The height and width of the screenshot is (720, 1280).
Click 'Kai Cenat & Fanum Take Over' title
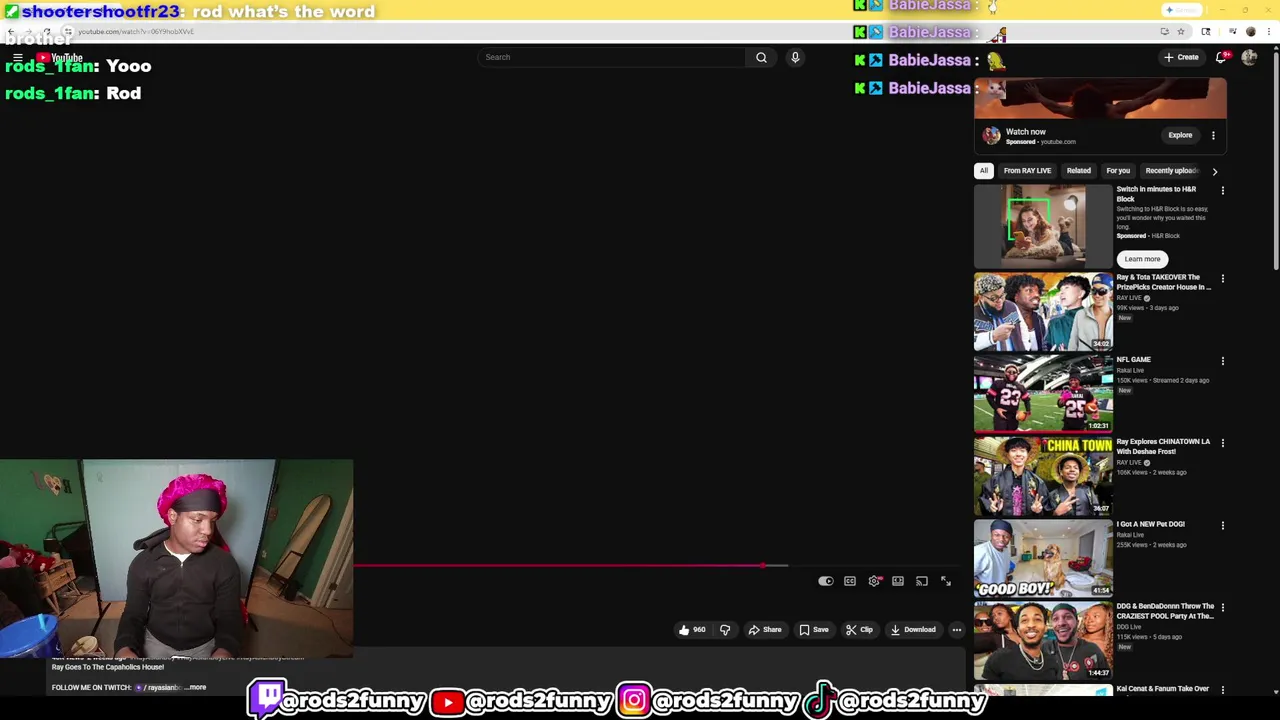pos(1162,689)
